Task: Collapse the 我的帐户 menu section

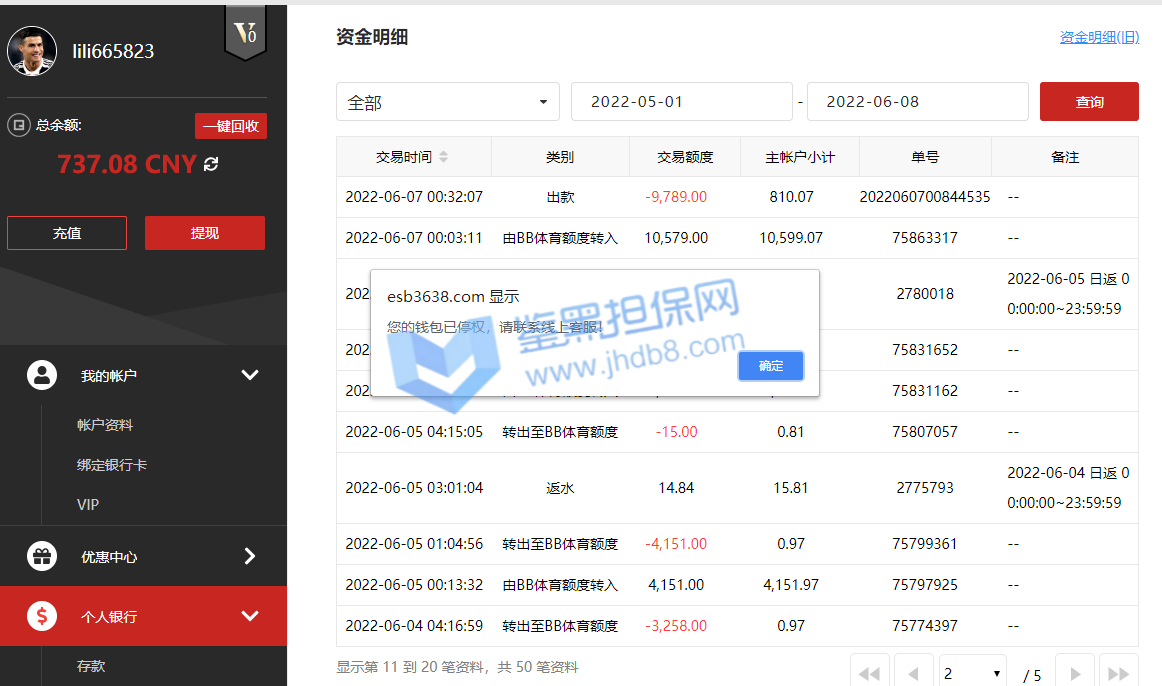Action: (x=250, y=375)
